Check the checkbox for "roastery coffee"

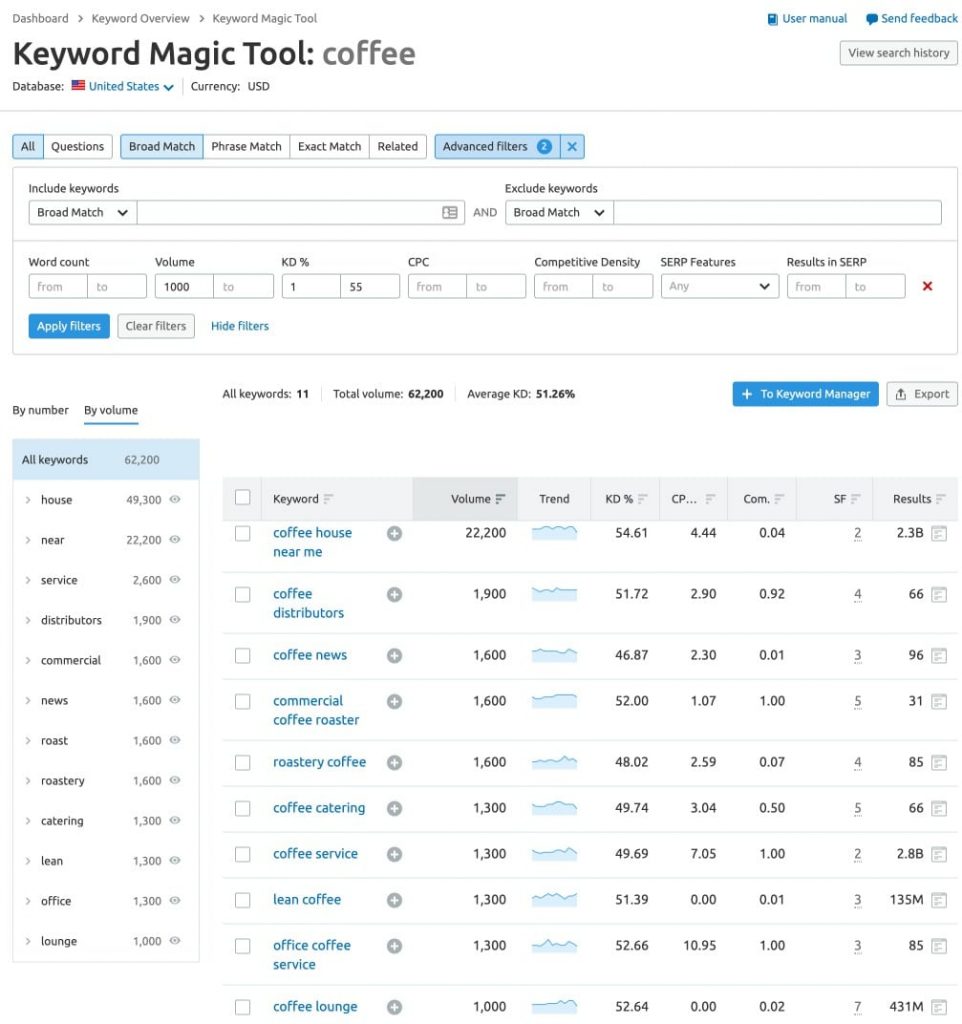coord(242,762)
